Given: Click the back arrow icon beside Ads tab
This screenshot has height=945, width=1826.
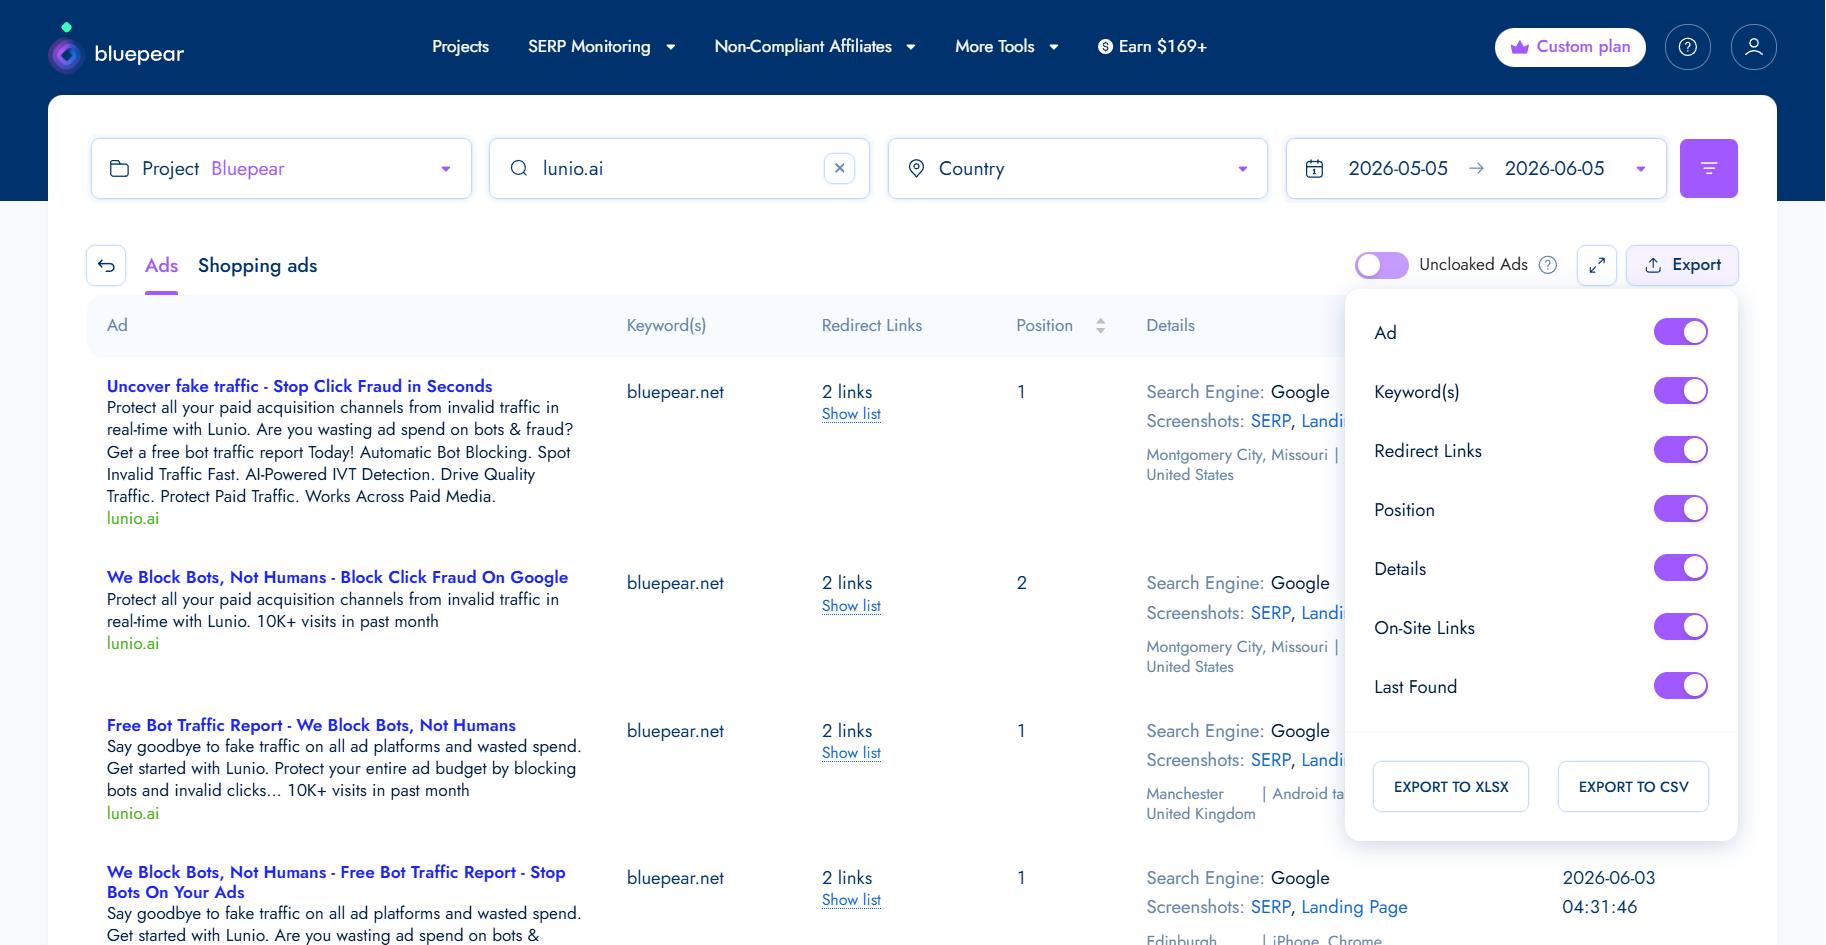Looking at the screenshot, I should tap(106, 266).
